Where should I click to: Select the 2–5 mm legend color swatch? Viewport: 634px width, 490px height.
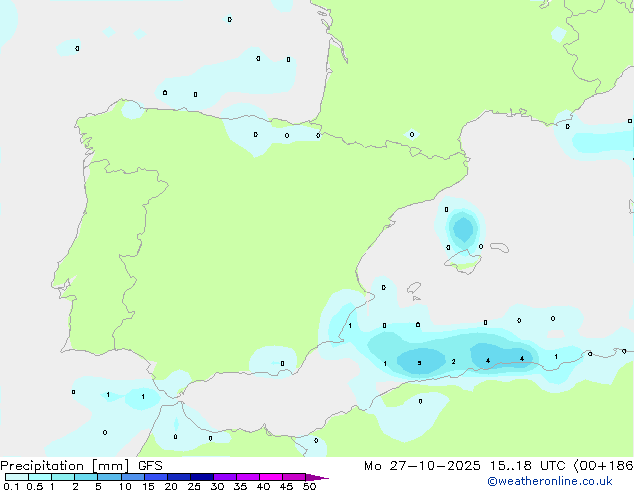coord(86,477)
